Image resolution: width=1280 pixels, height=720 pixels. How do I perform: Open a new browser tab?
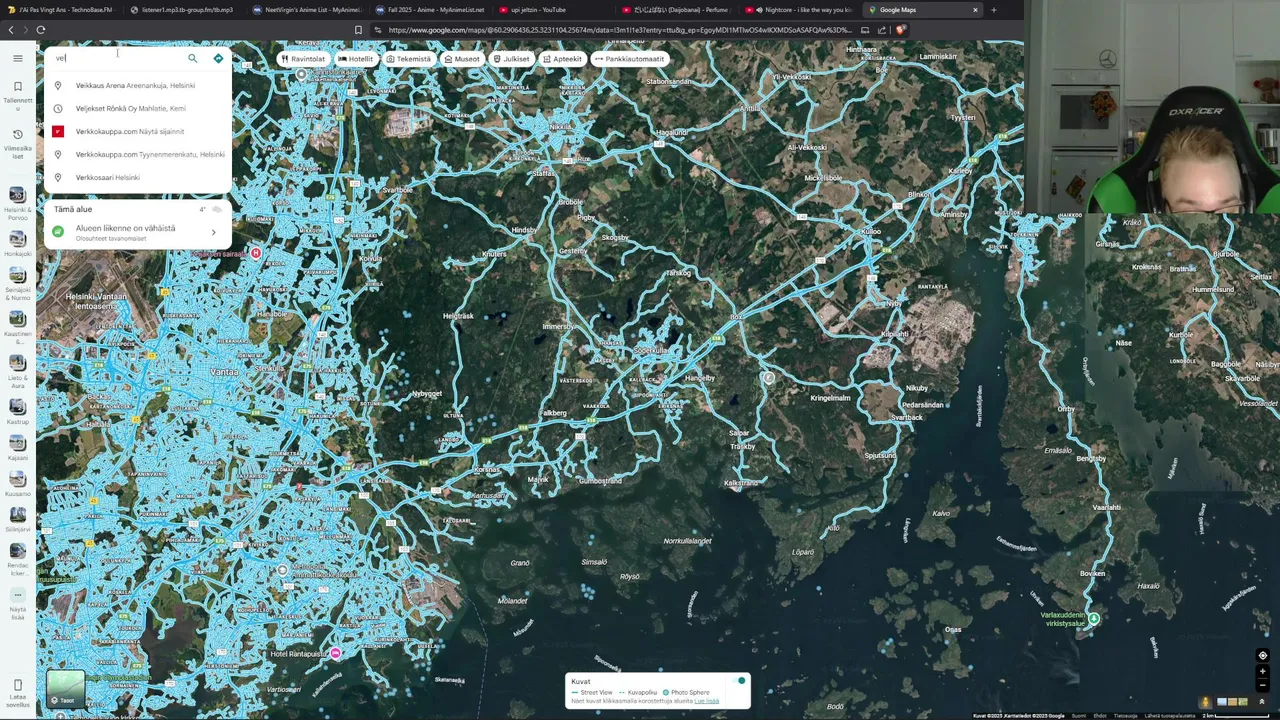pyautogui.click(x=993, y=10)
